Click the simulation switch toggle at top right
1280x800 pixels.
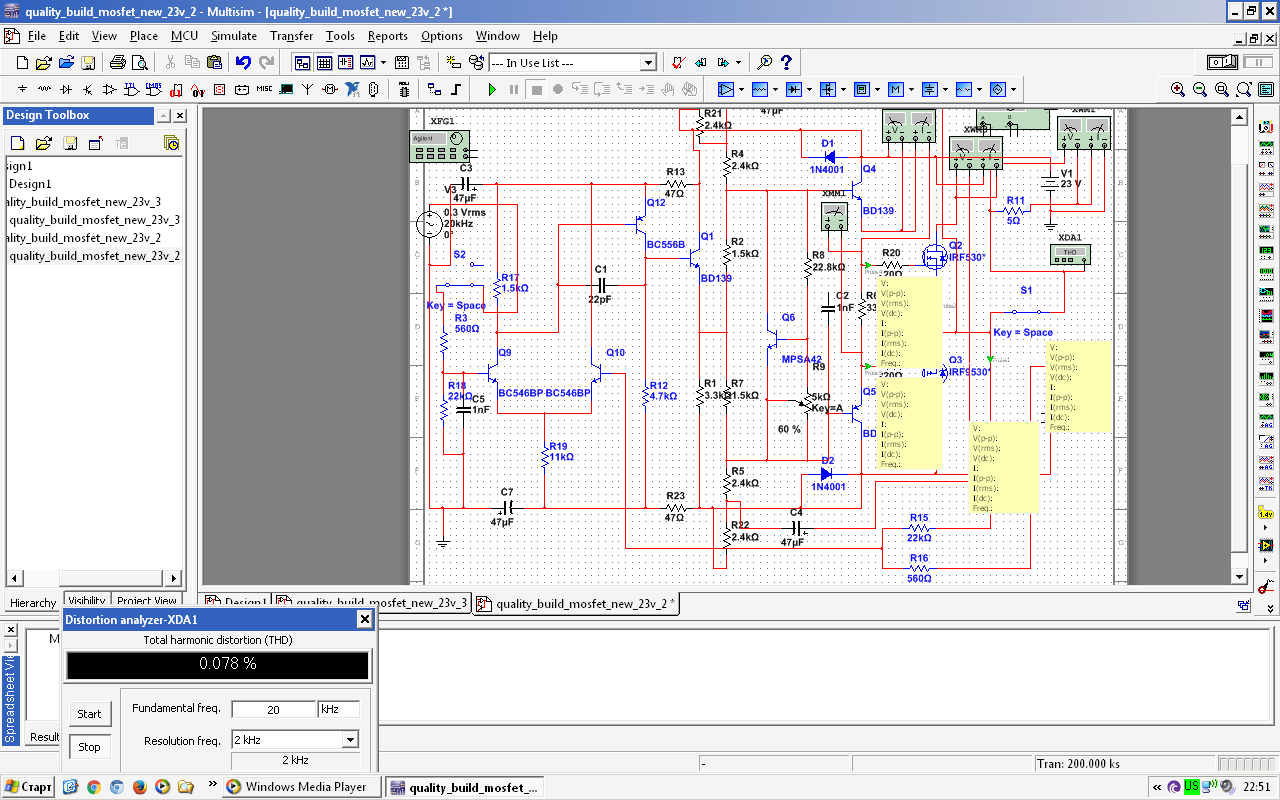(1223, 62)
